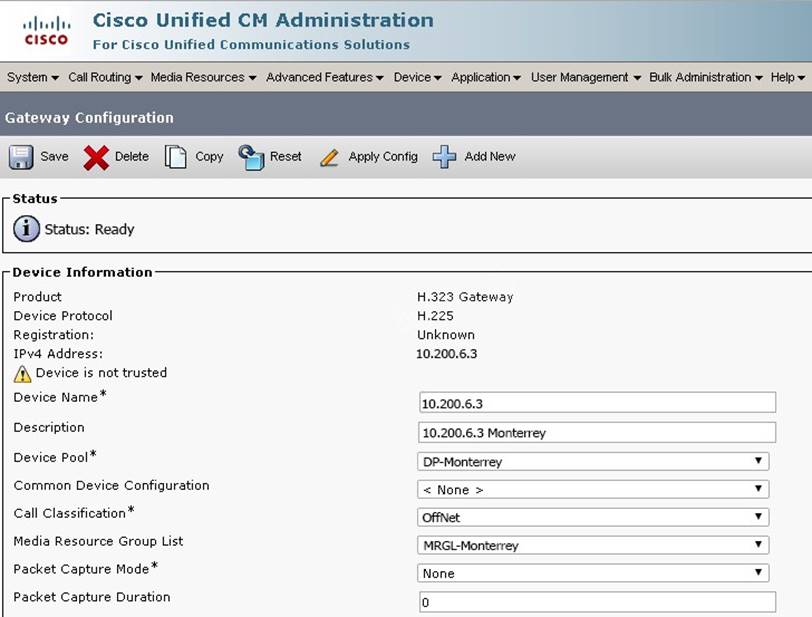812x617 pixels.
Task: Expand the Media Resource Group List dropdown
Action: point(593,546)
